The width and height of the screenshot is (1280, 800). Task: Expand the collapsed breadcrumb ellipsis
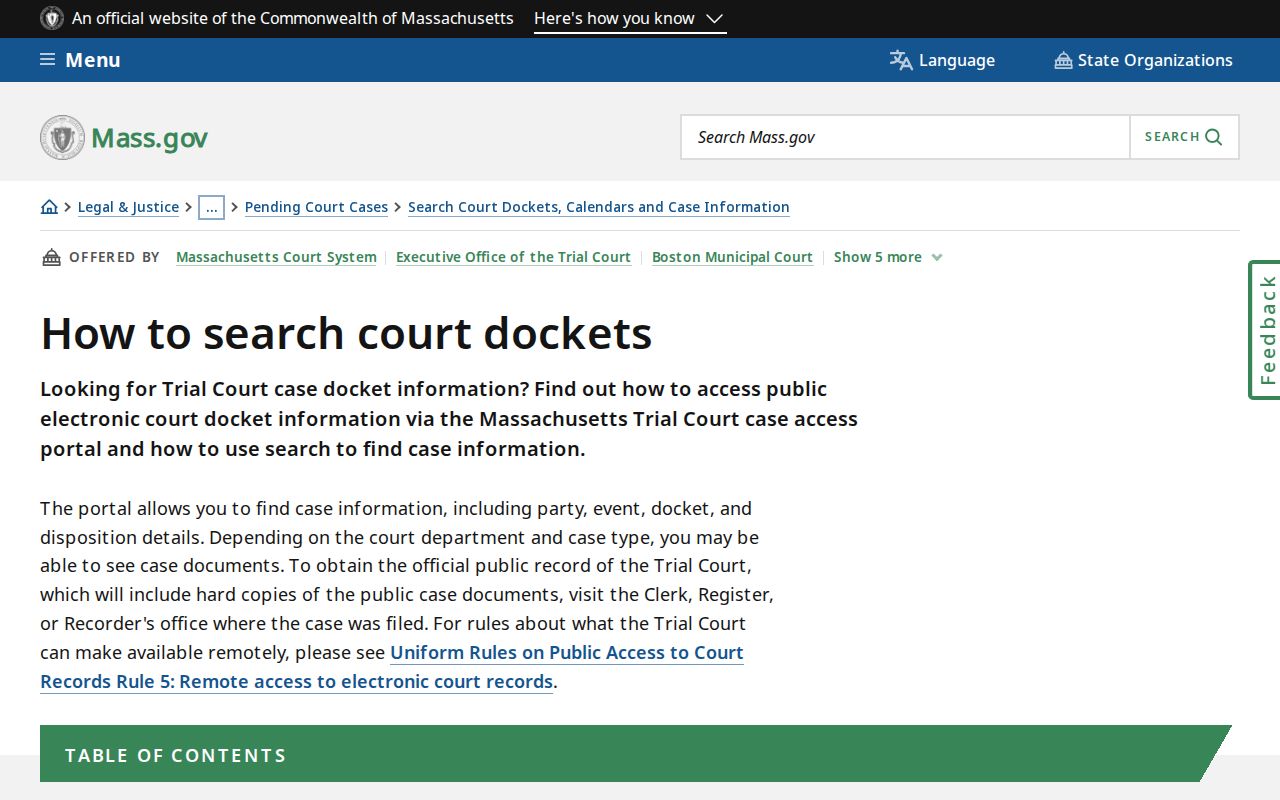pyautogui.click(x=211, y=207)
